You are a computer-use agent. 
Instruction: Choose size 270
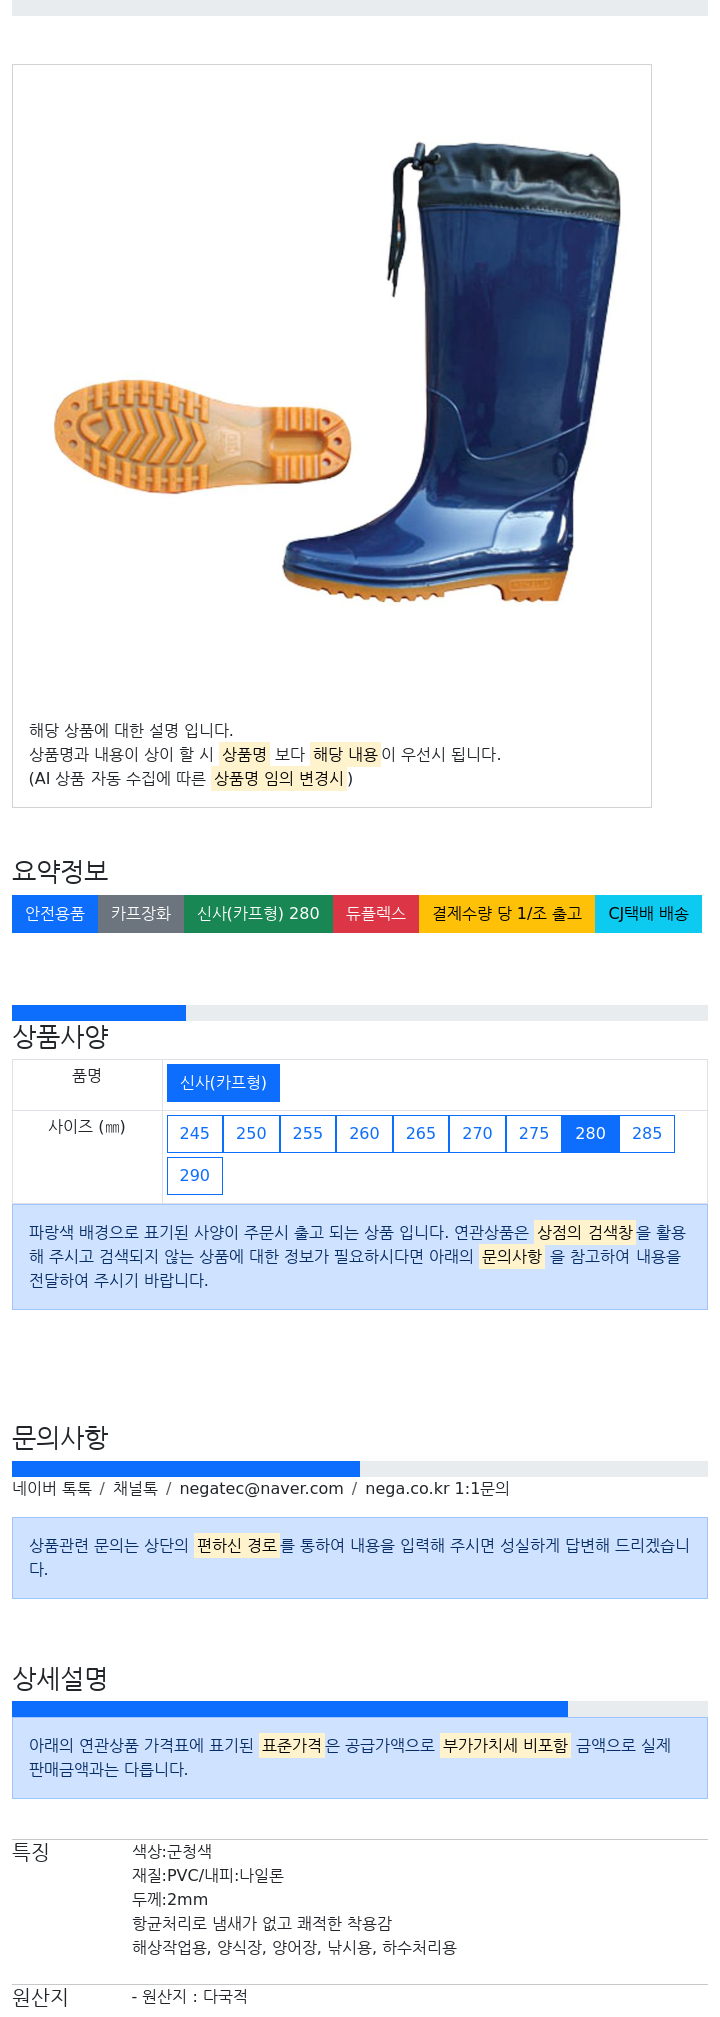click(477, 1133)
